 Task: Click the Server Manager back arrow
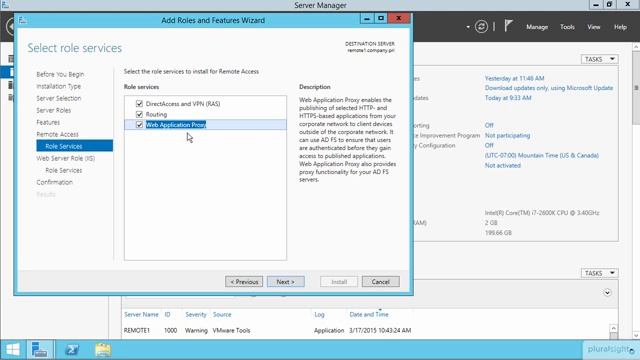click(x=10, y=27)
